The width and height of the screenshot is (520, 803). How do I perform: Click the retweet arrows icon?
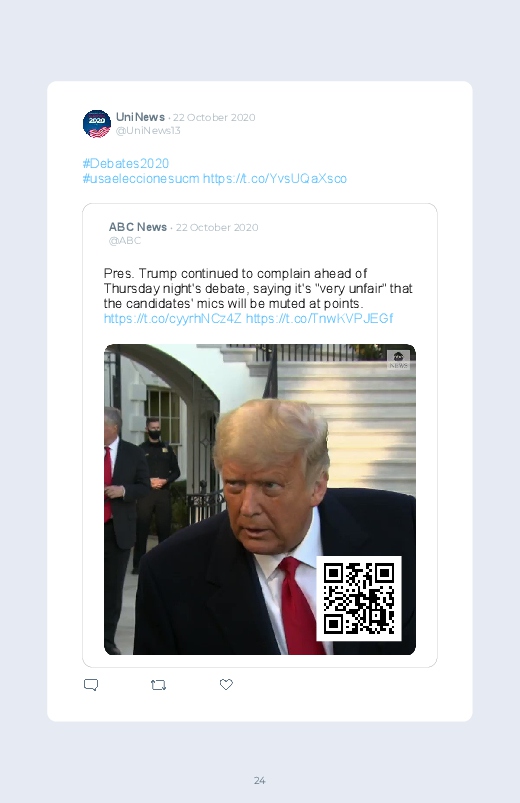[x=158, y=685]
